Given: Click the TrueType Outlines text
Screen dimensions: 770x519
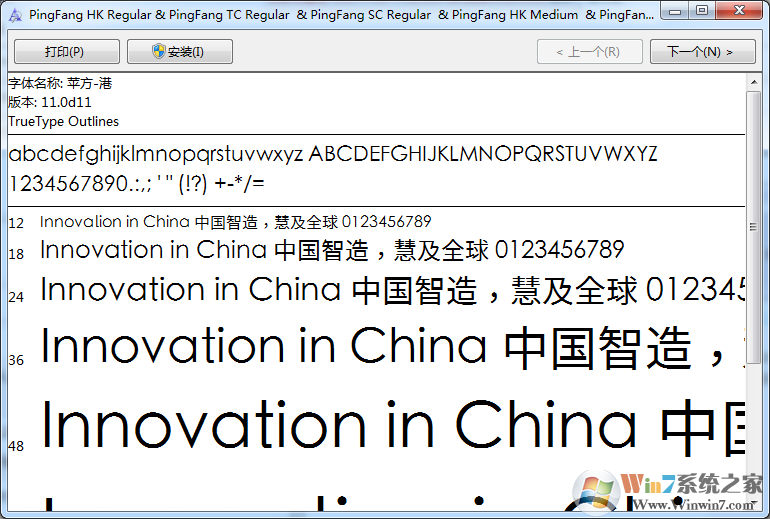Looking at the screenshot, I should point(63,121).
